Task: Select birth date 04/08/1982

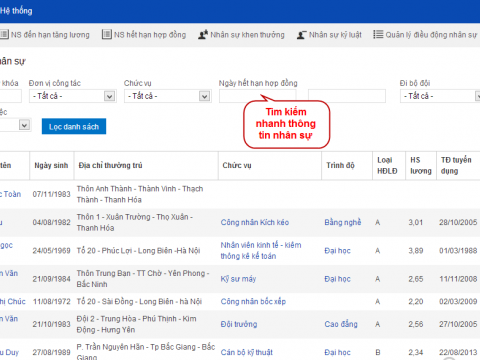Action: click(x=51, y=222)
